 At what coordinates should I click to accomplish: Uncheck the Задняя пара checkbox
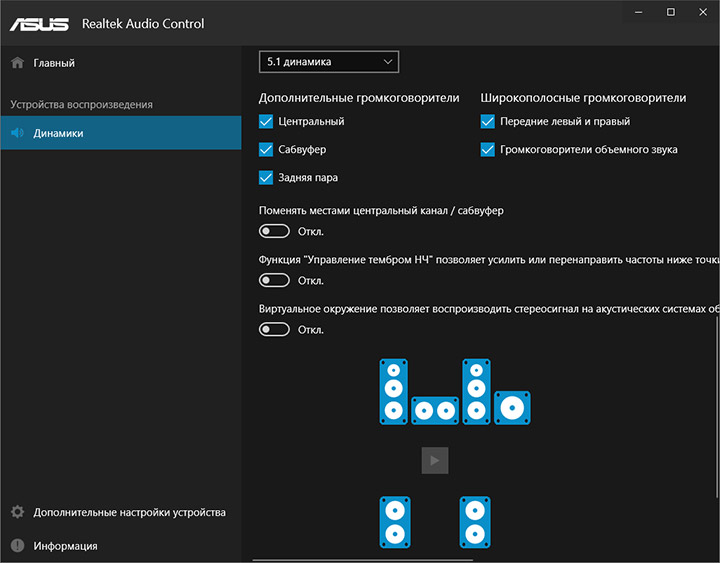click(266, 178)
